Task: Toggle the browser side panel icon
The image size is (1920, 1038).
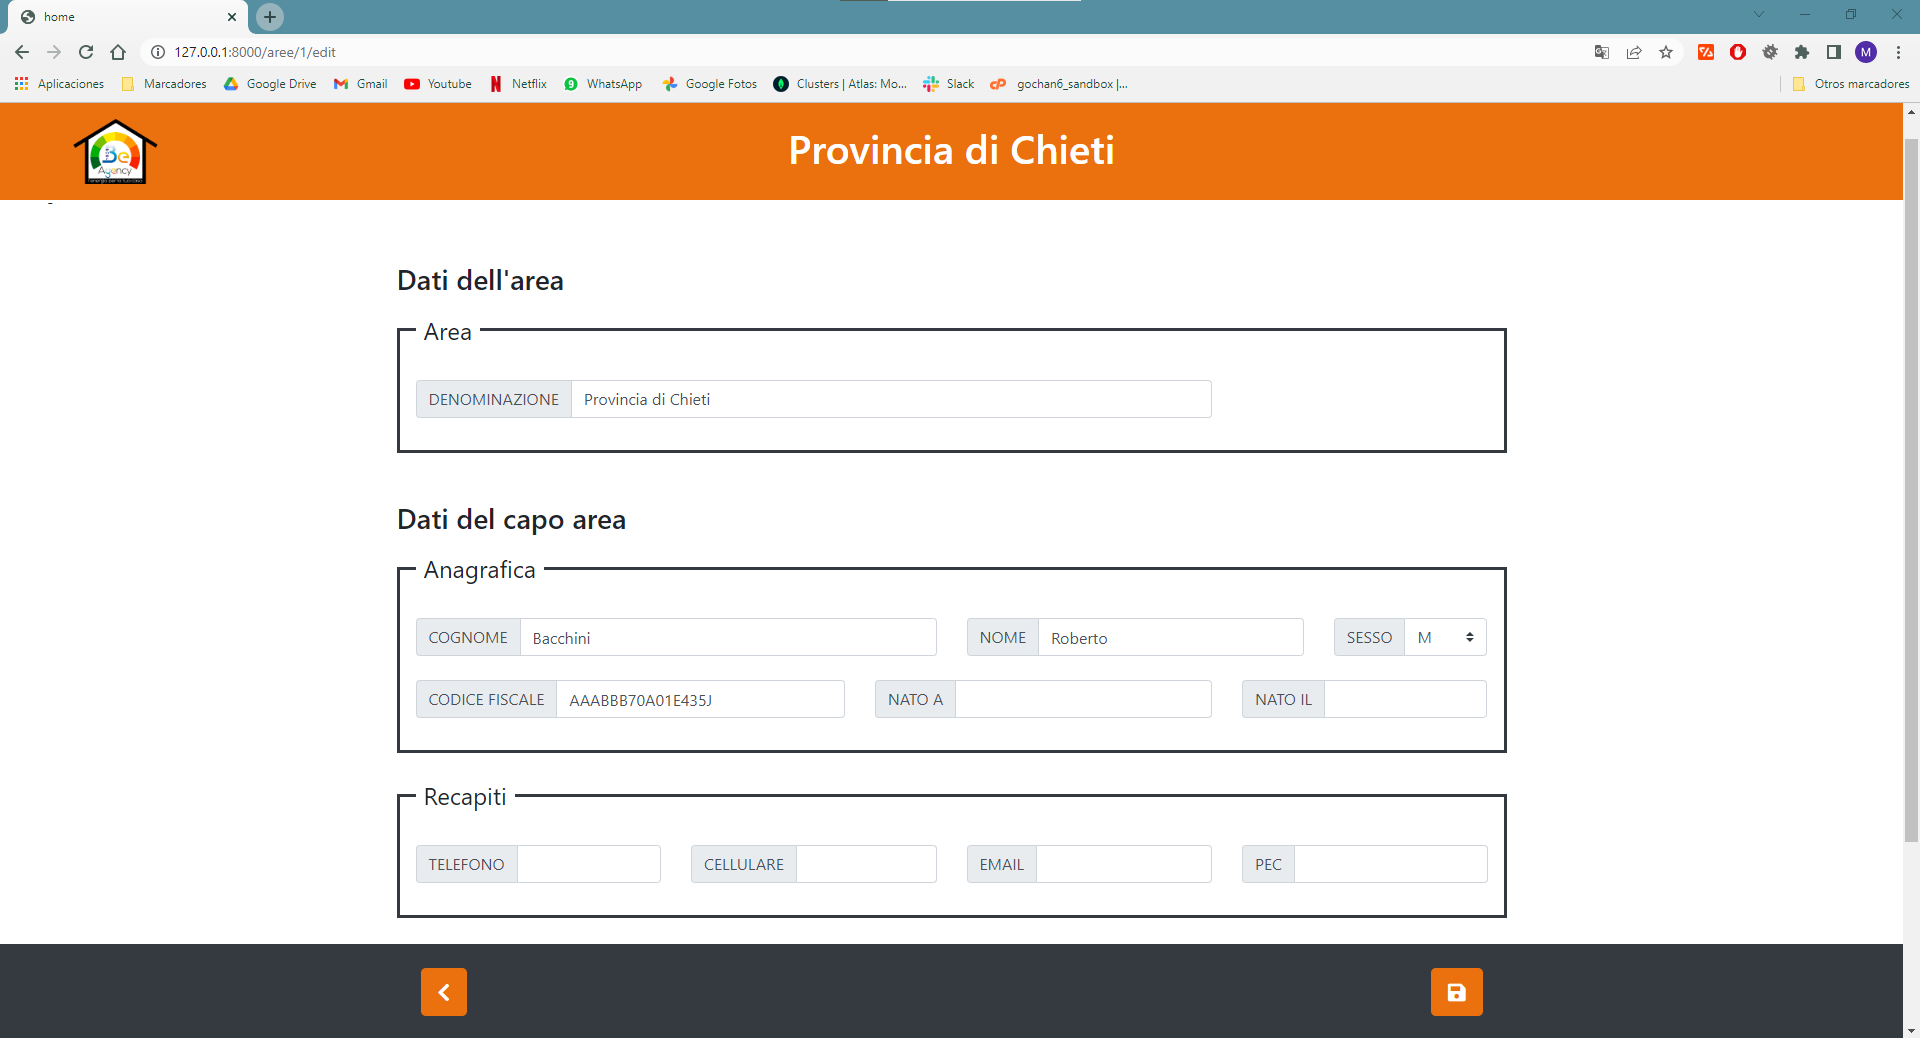Action: (x=1834, y=52)
